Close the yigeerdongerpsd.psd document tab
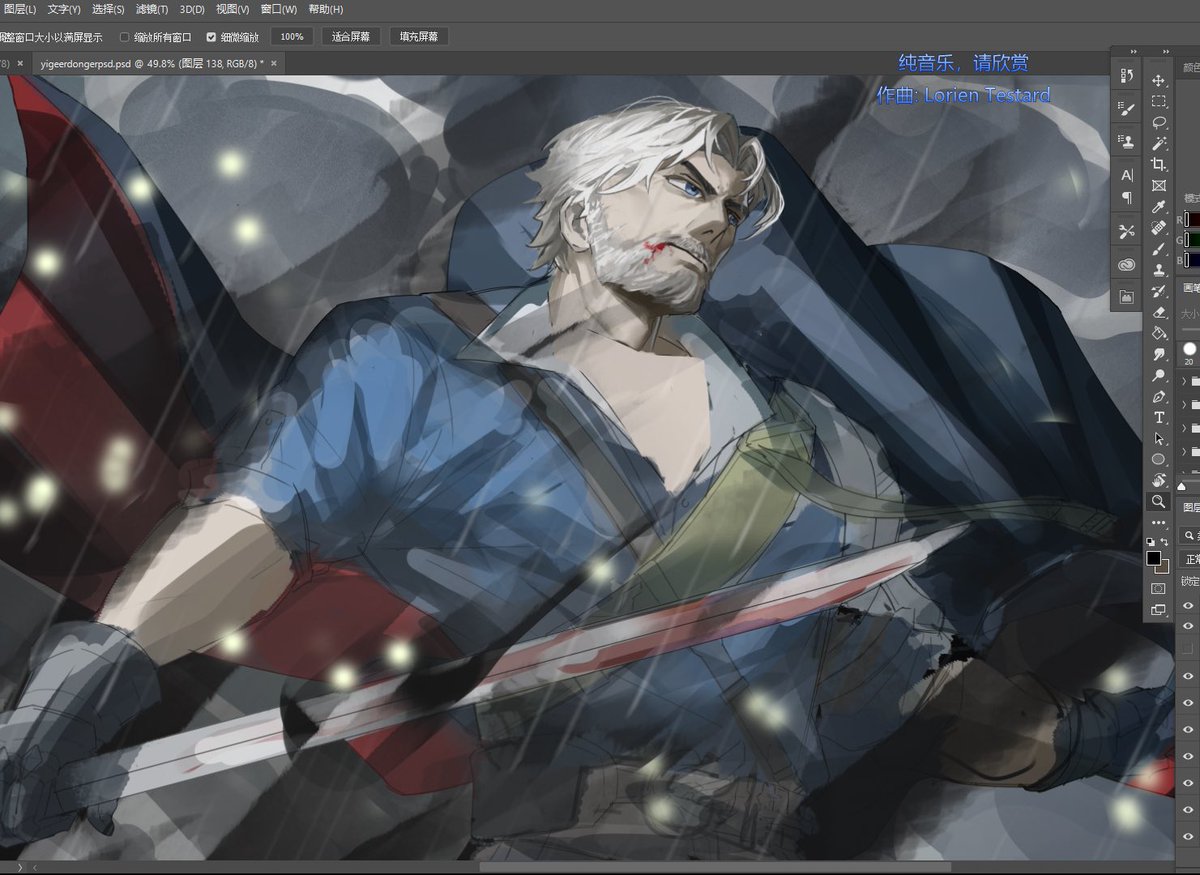 click(x=274, y=63)
